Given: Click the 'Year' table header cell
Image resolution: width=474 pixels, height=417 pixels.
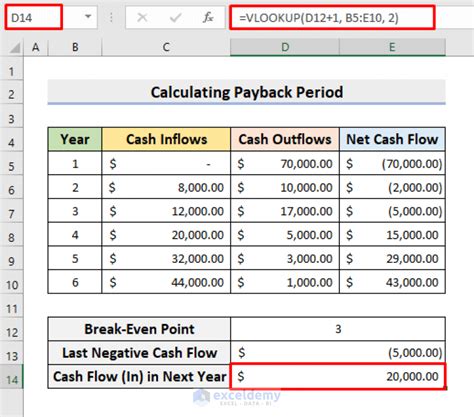Looking at the screenshot, I should [x=75, y=139].
